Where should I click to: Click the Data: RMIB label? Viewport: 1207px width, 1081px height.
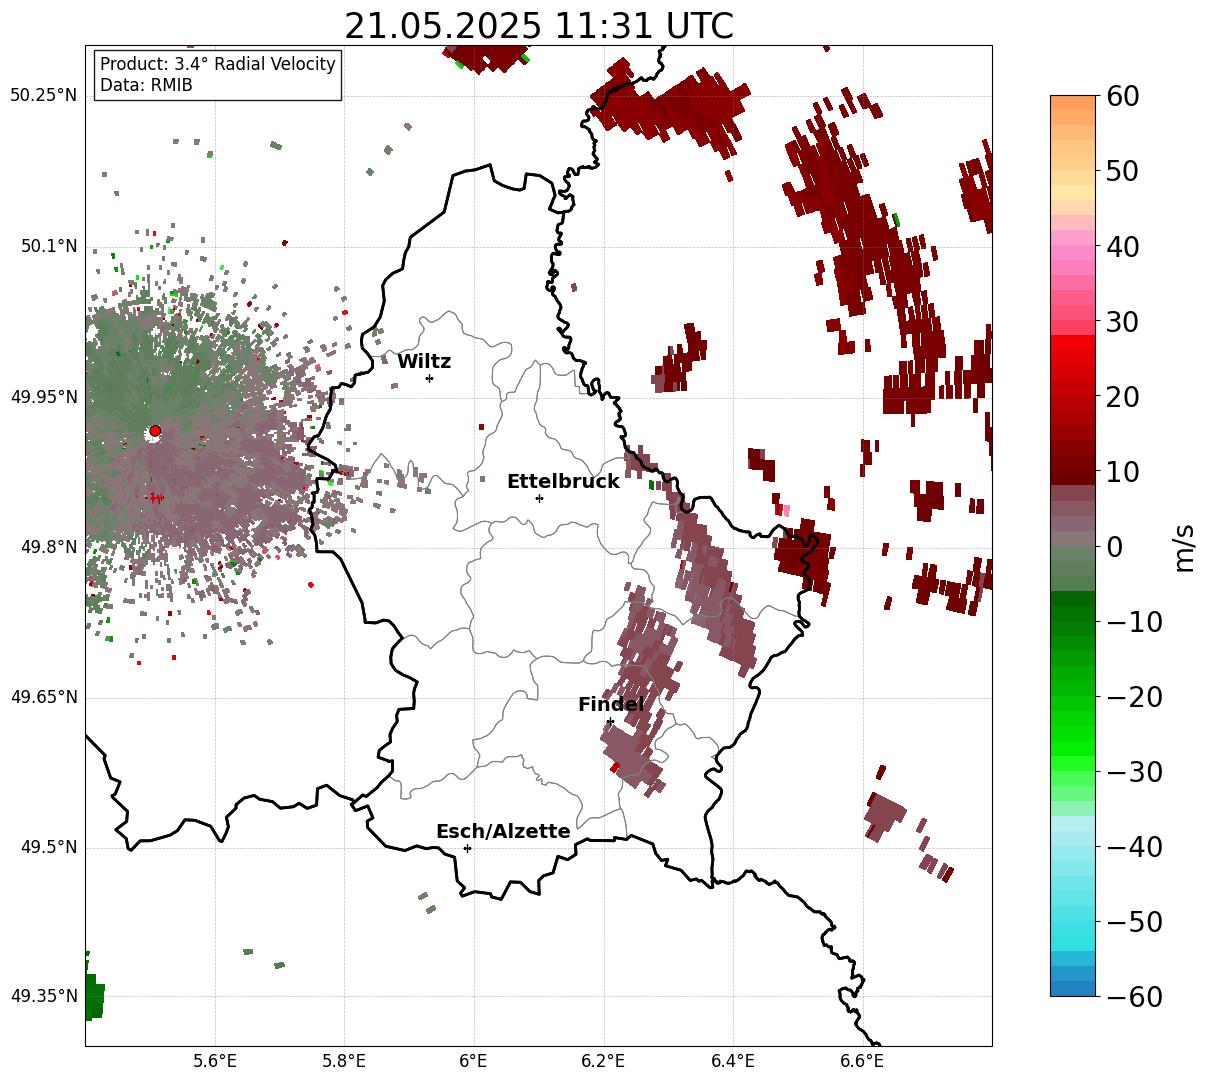click(146, 86)
